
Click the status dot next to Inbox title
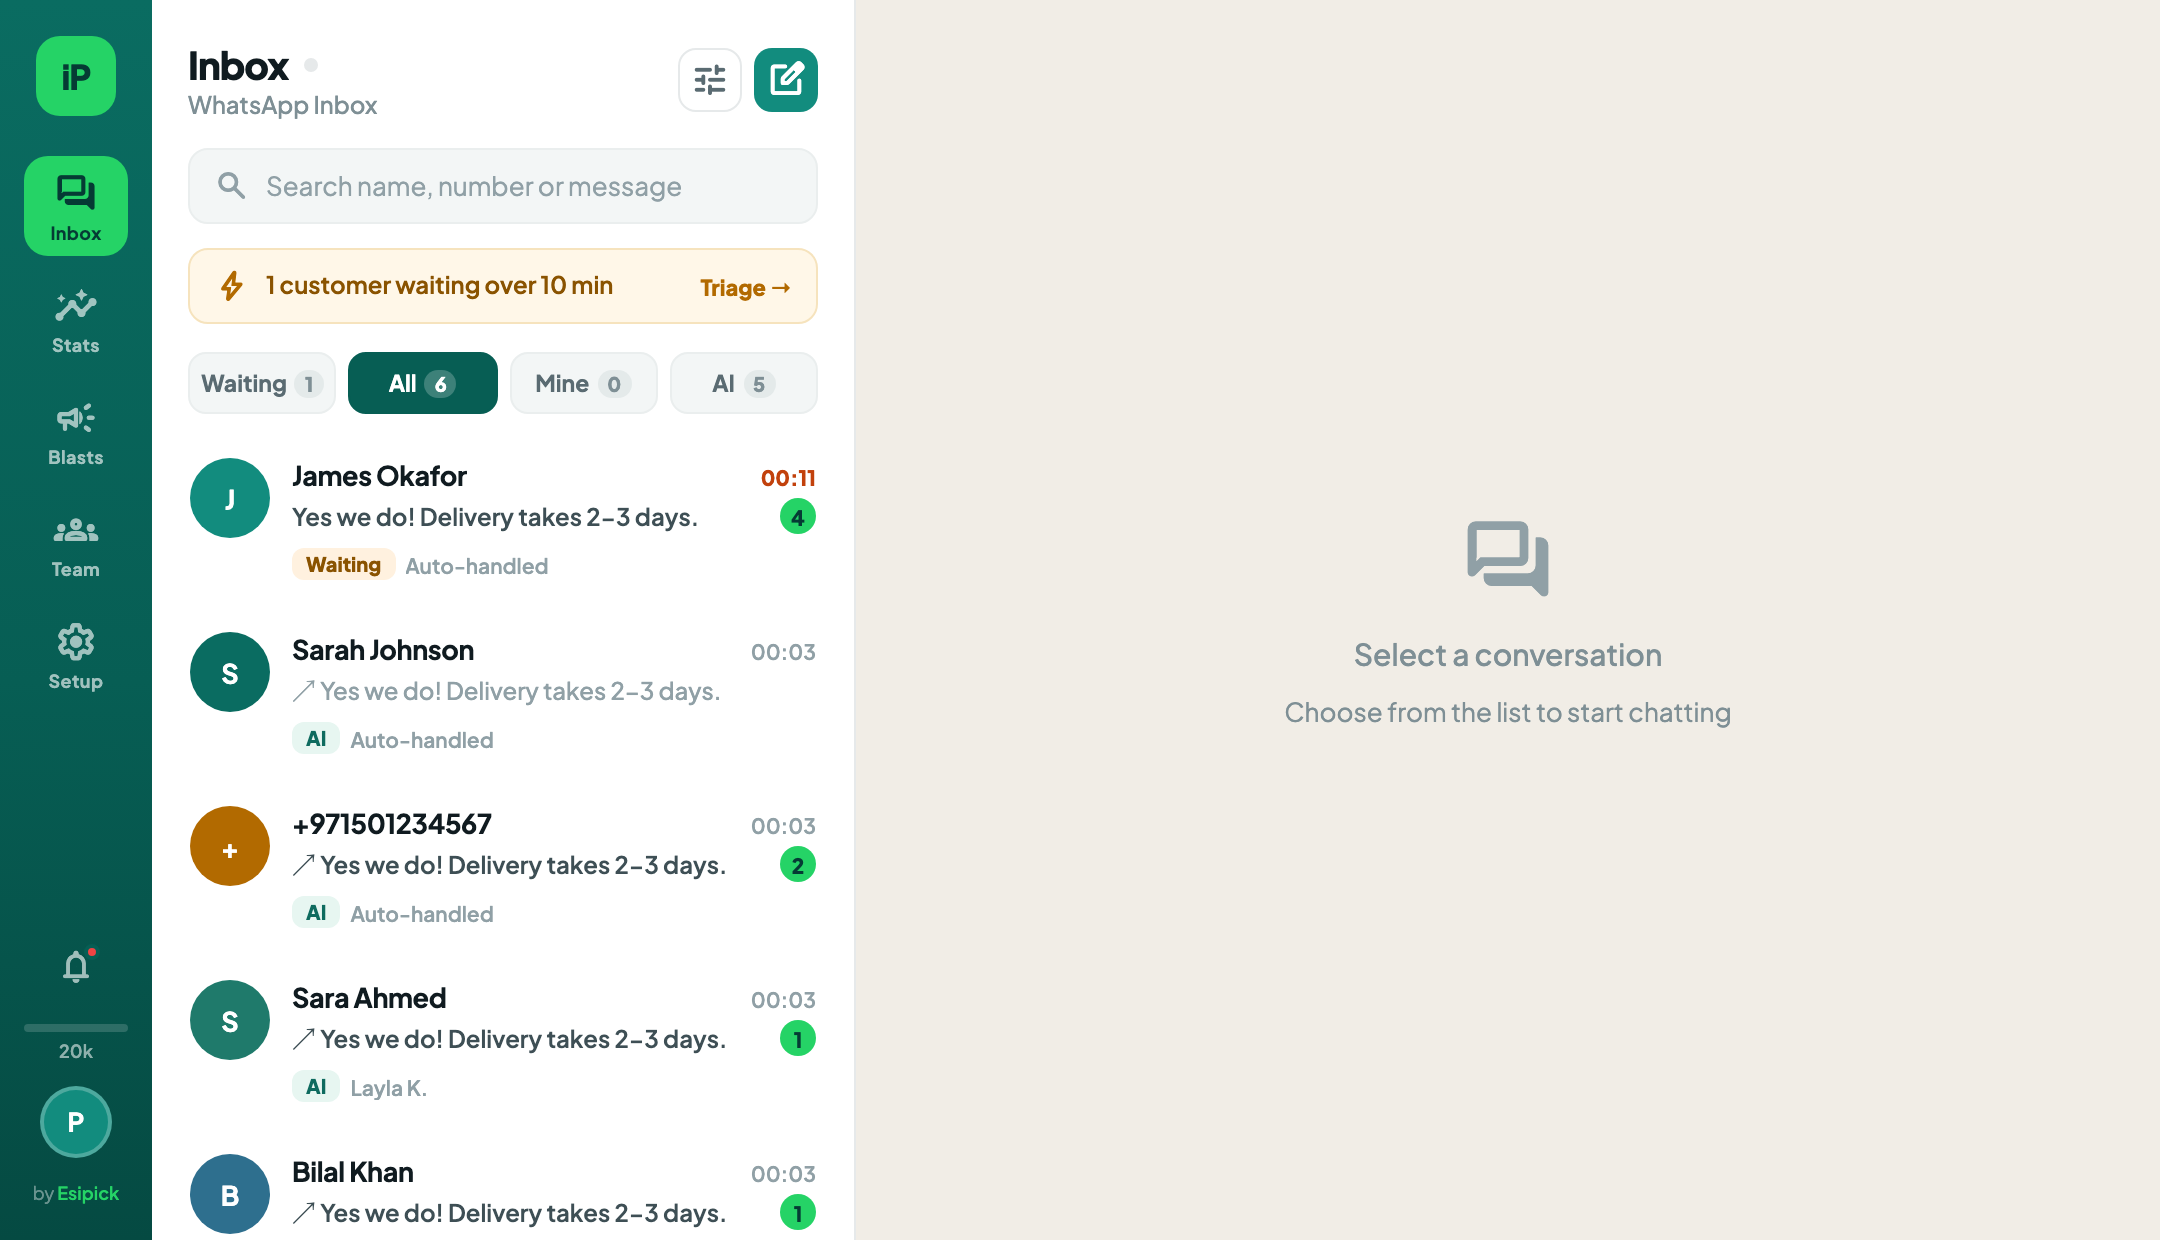coord(311,65)
